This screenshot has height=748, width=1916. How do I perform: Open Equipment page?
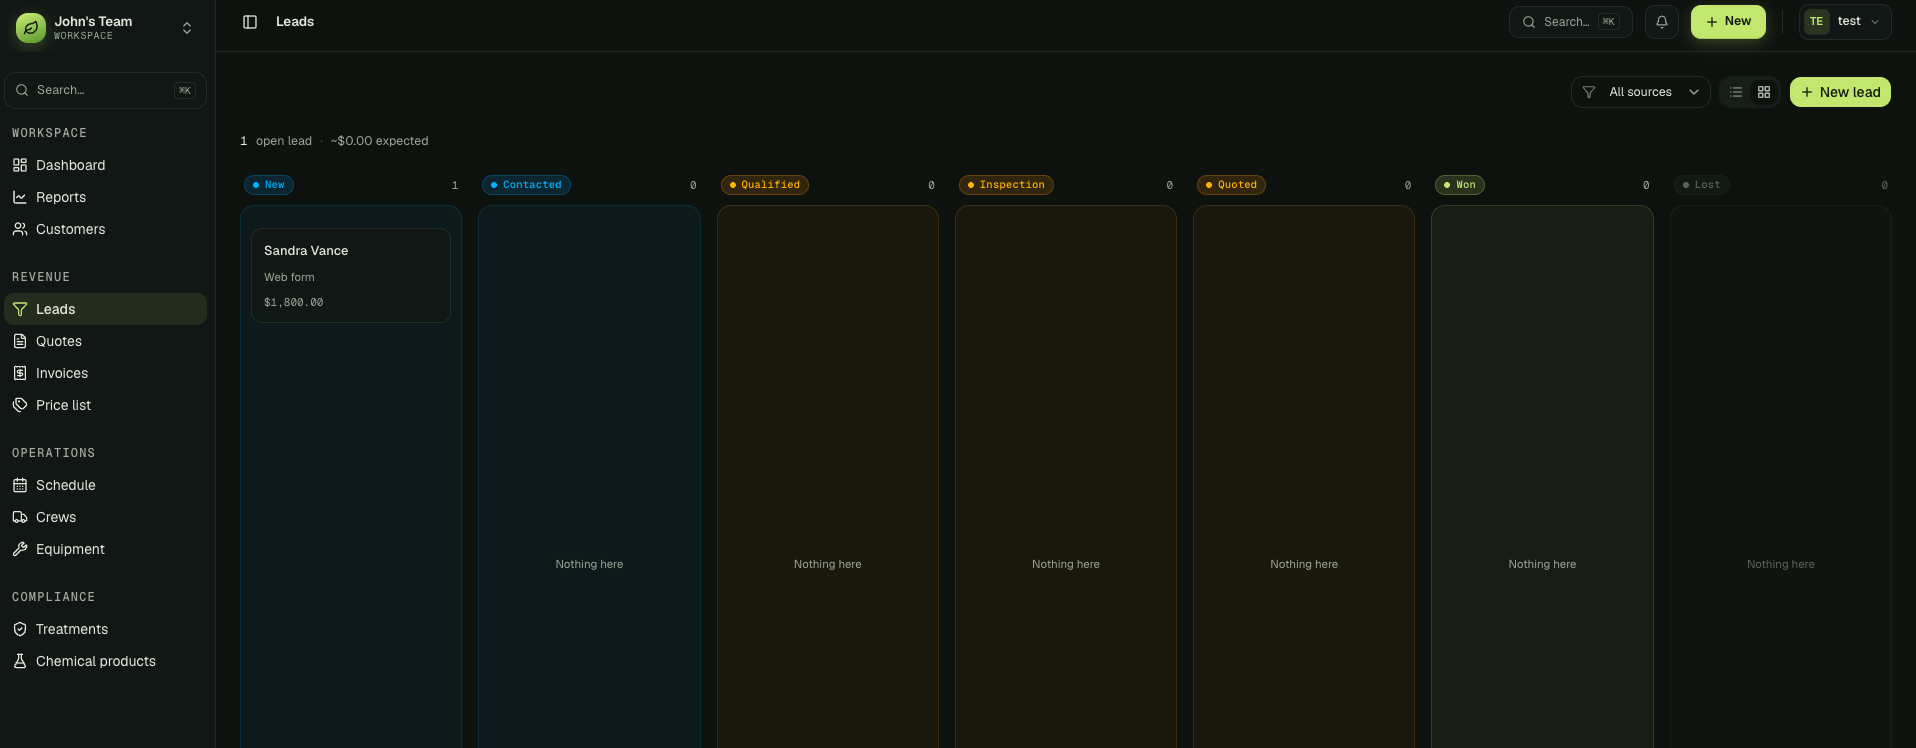[105, 549]
